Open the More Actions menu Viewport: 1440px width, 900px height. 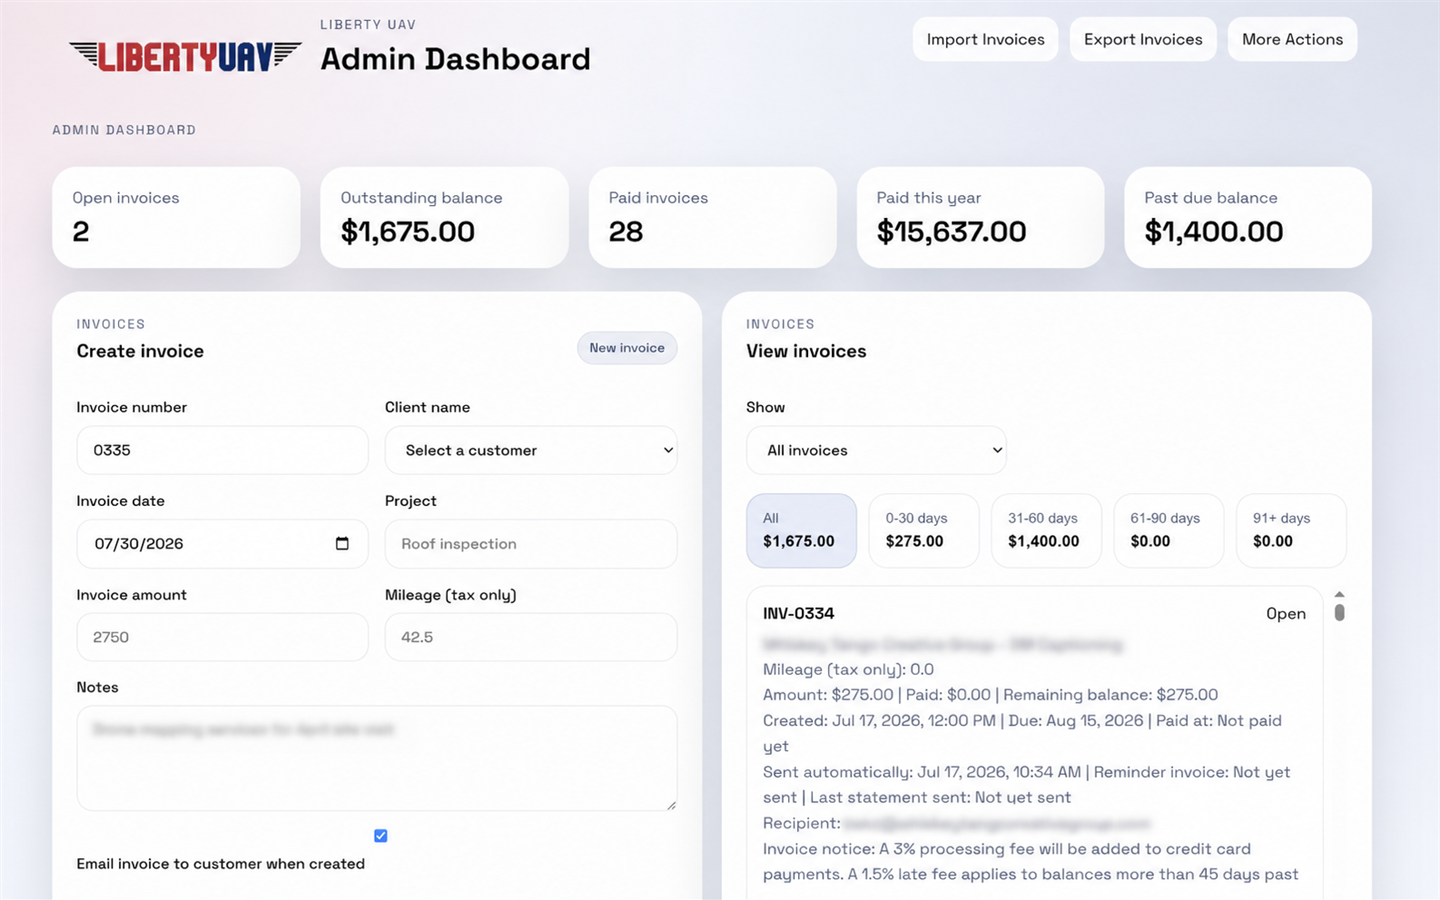click(x=1292, y=39)
